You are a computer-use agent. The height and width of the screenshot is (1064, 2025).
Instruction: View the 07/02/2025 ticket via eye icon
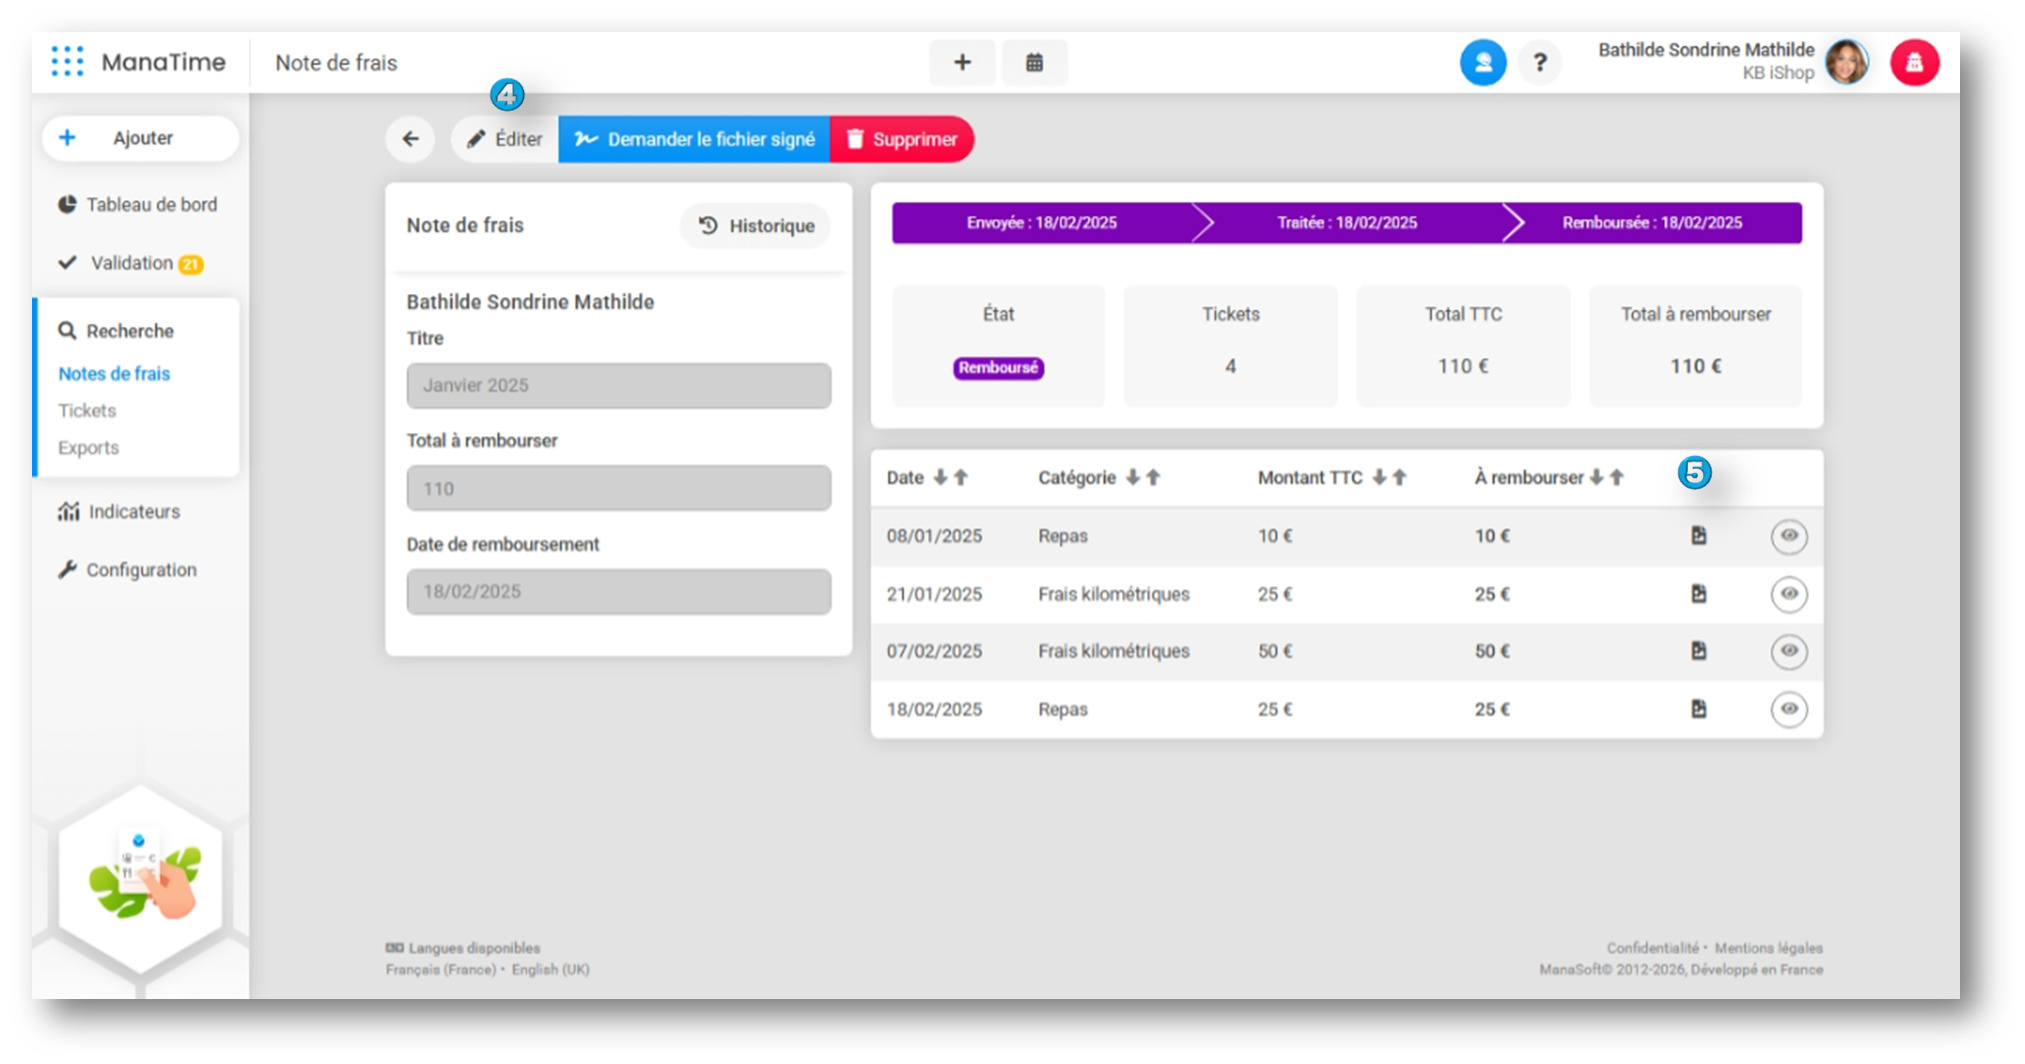coord(1788,651)
